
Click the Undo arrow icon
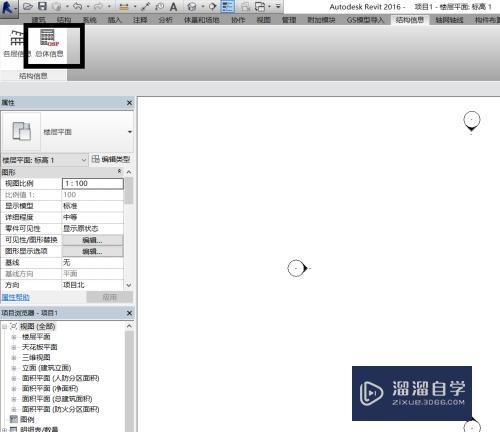(78, 6)
